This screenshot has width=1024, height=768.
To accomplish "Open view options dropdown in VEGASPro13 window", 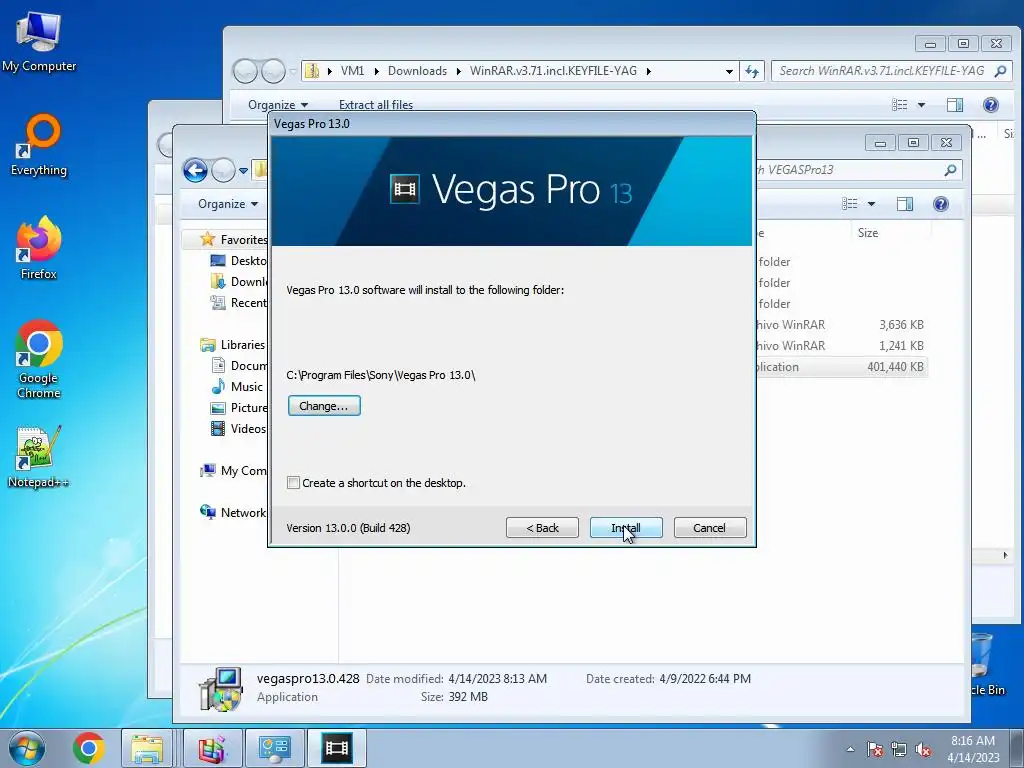I will click(871, 204).
